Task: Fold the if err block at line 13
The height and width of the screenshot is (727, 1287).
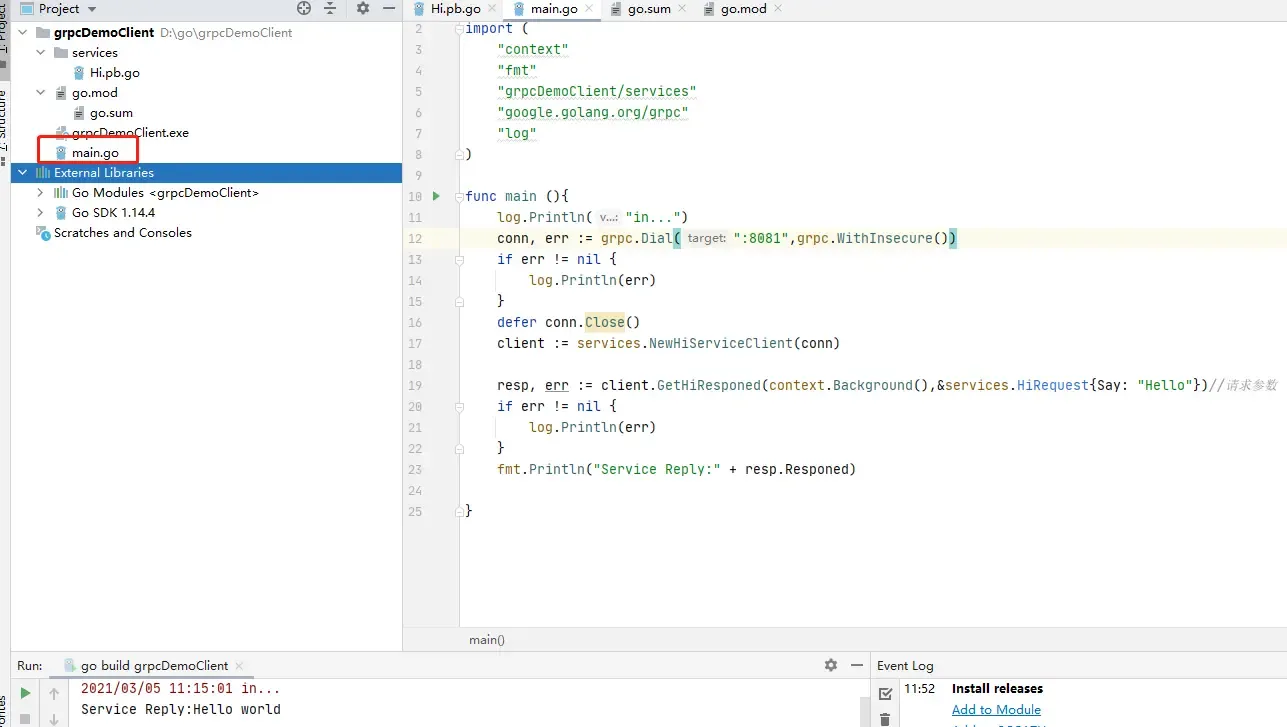Action: click(x=459, y=260)
